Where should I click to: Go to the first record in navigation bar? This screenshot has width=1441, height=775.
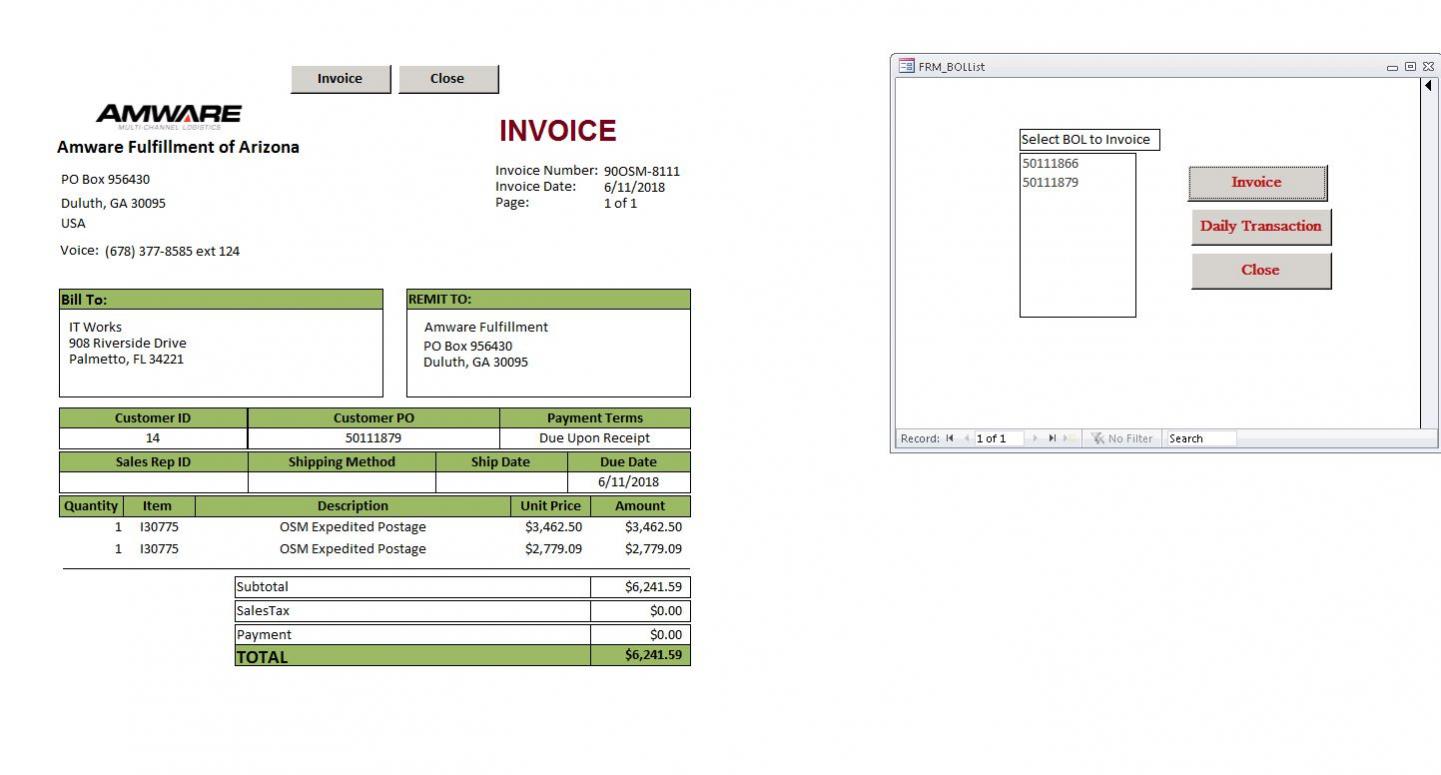pyautogui.click(x=949, y=438)
